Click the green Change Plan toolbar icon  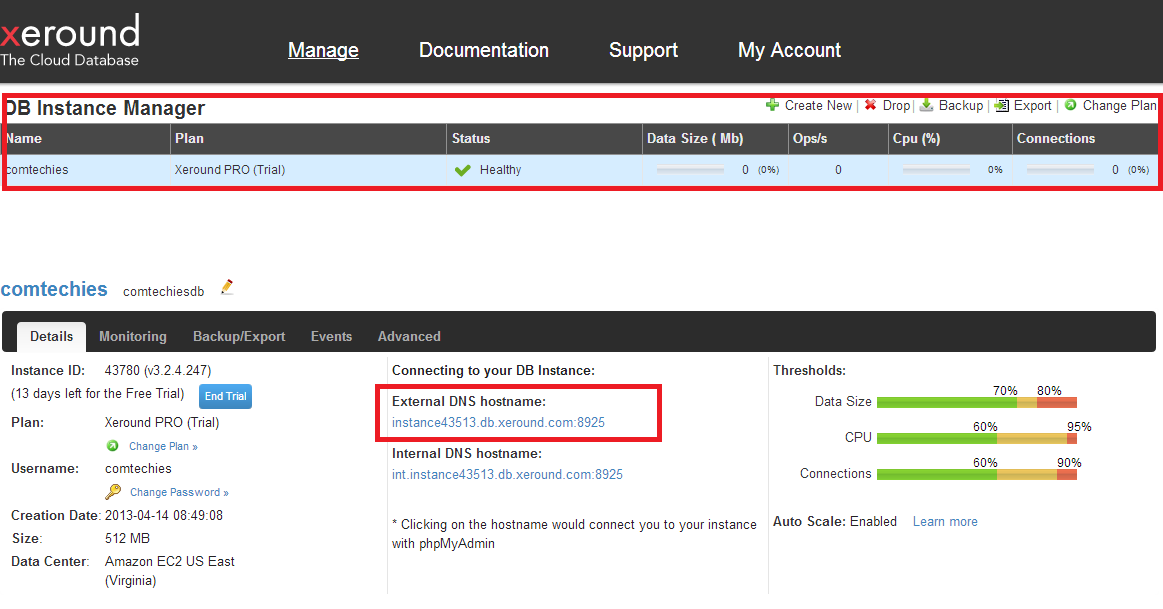[1070, 105]
